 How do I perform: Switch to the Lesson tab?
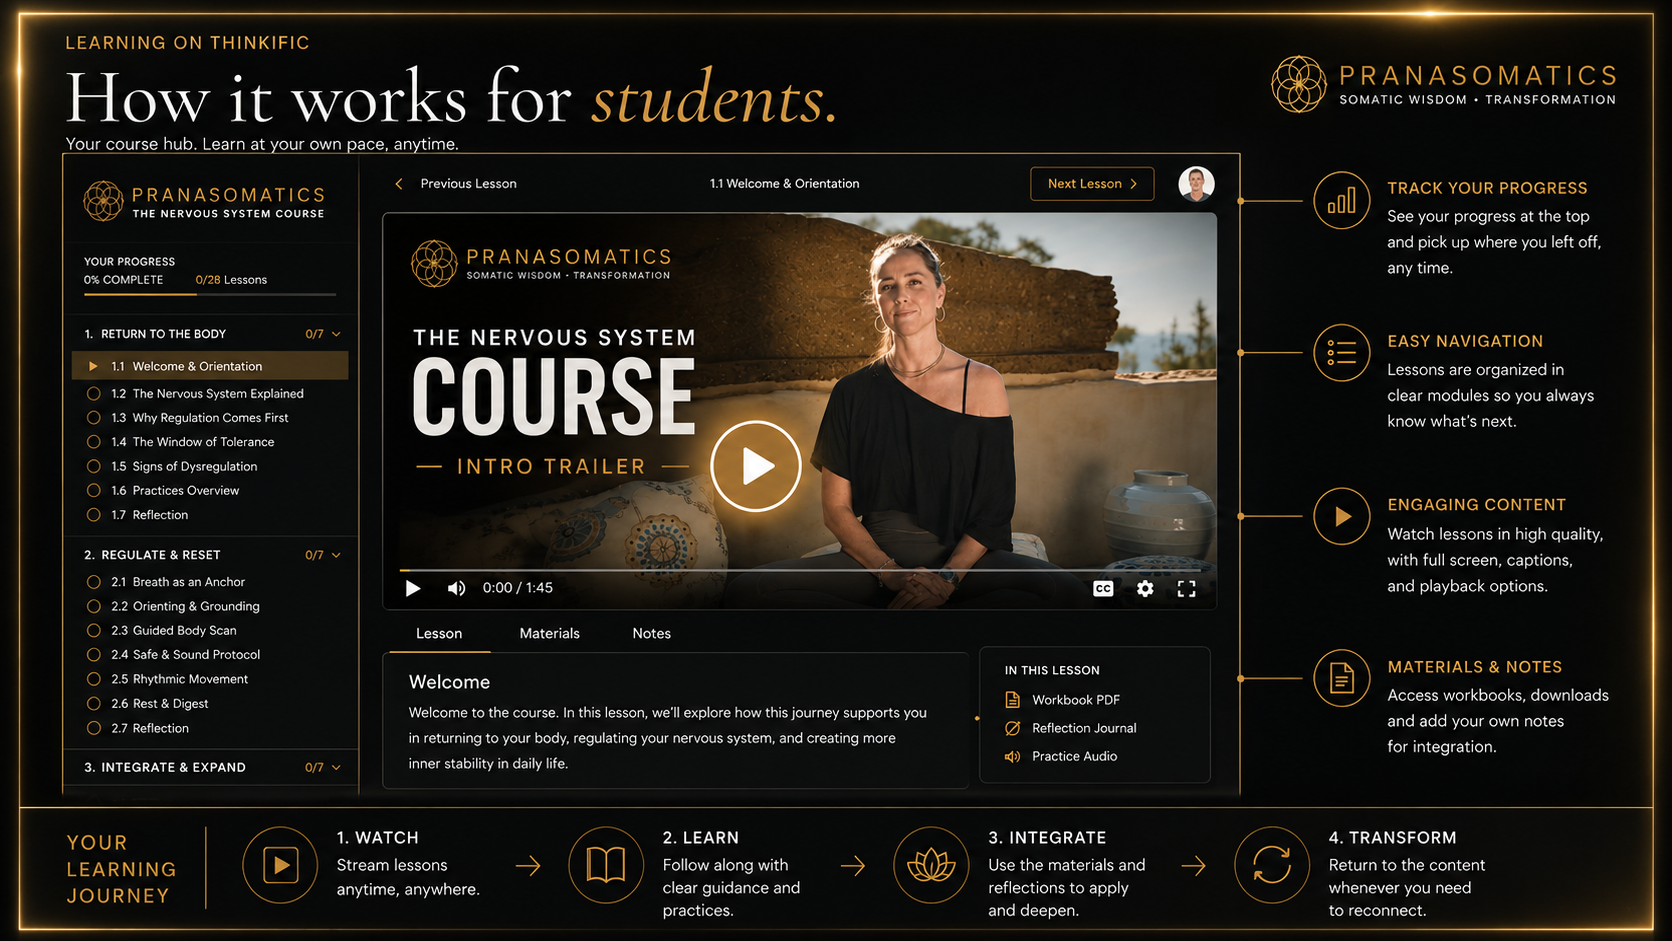[439, 634]
